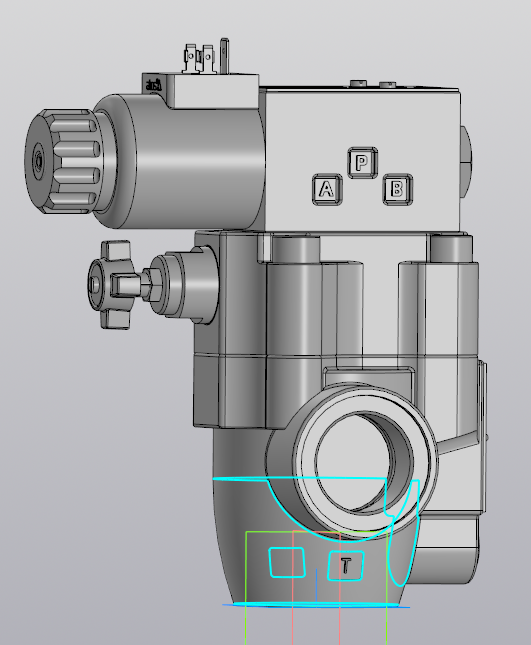Image resolution: width=531 pixels, height=645 pixels.
Task: Select the star-shaped adjustment knob
Action: (x=112, y=285)
